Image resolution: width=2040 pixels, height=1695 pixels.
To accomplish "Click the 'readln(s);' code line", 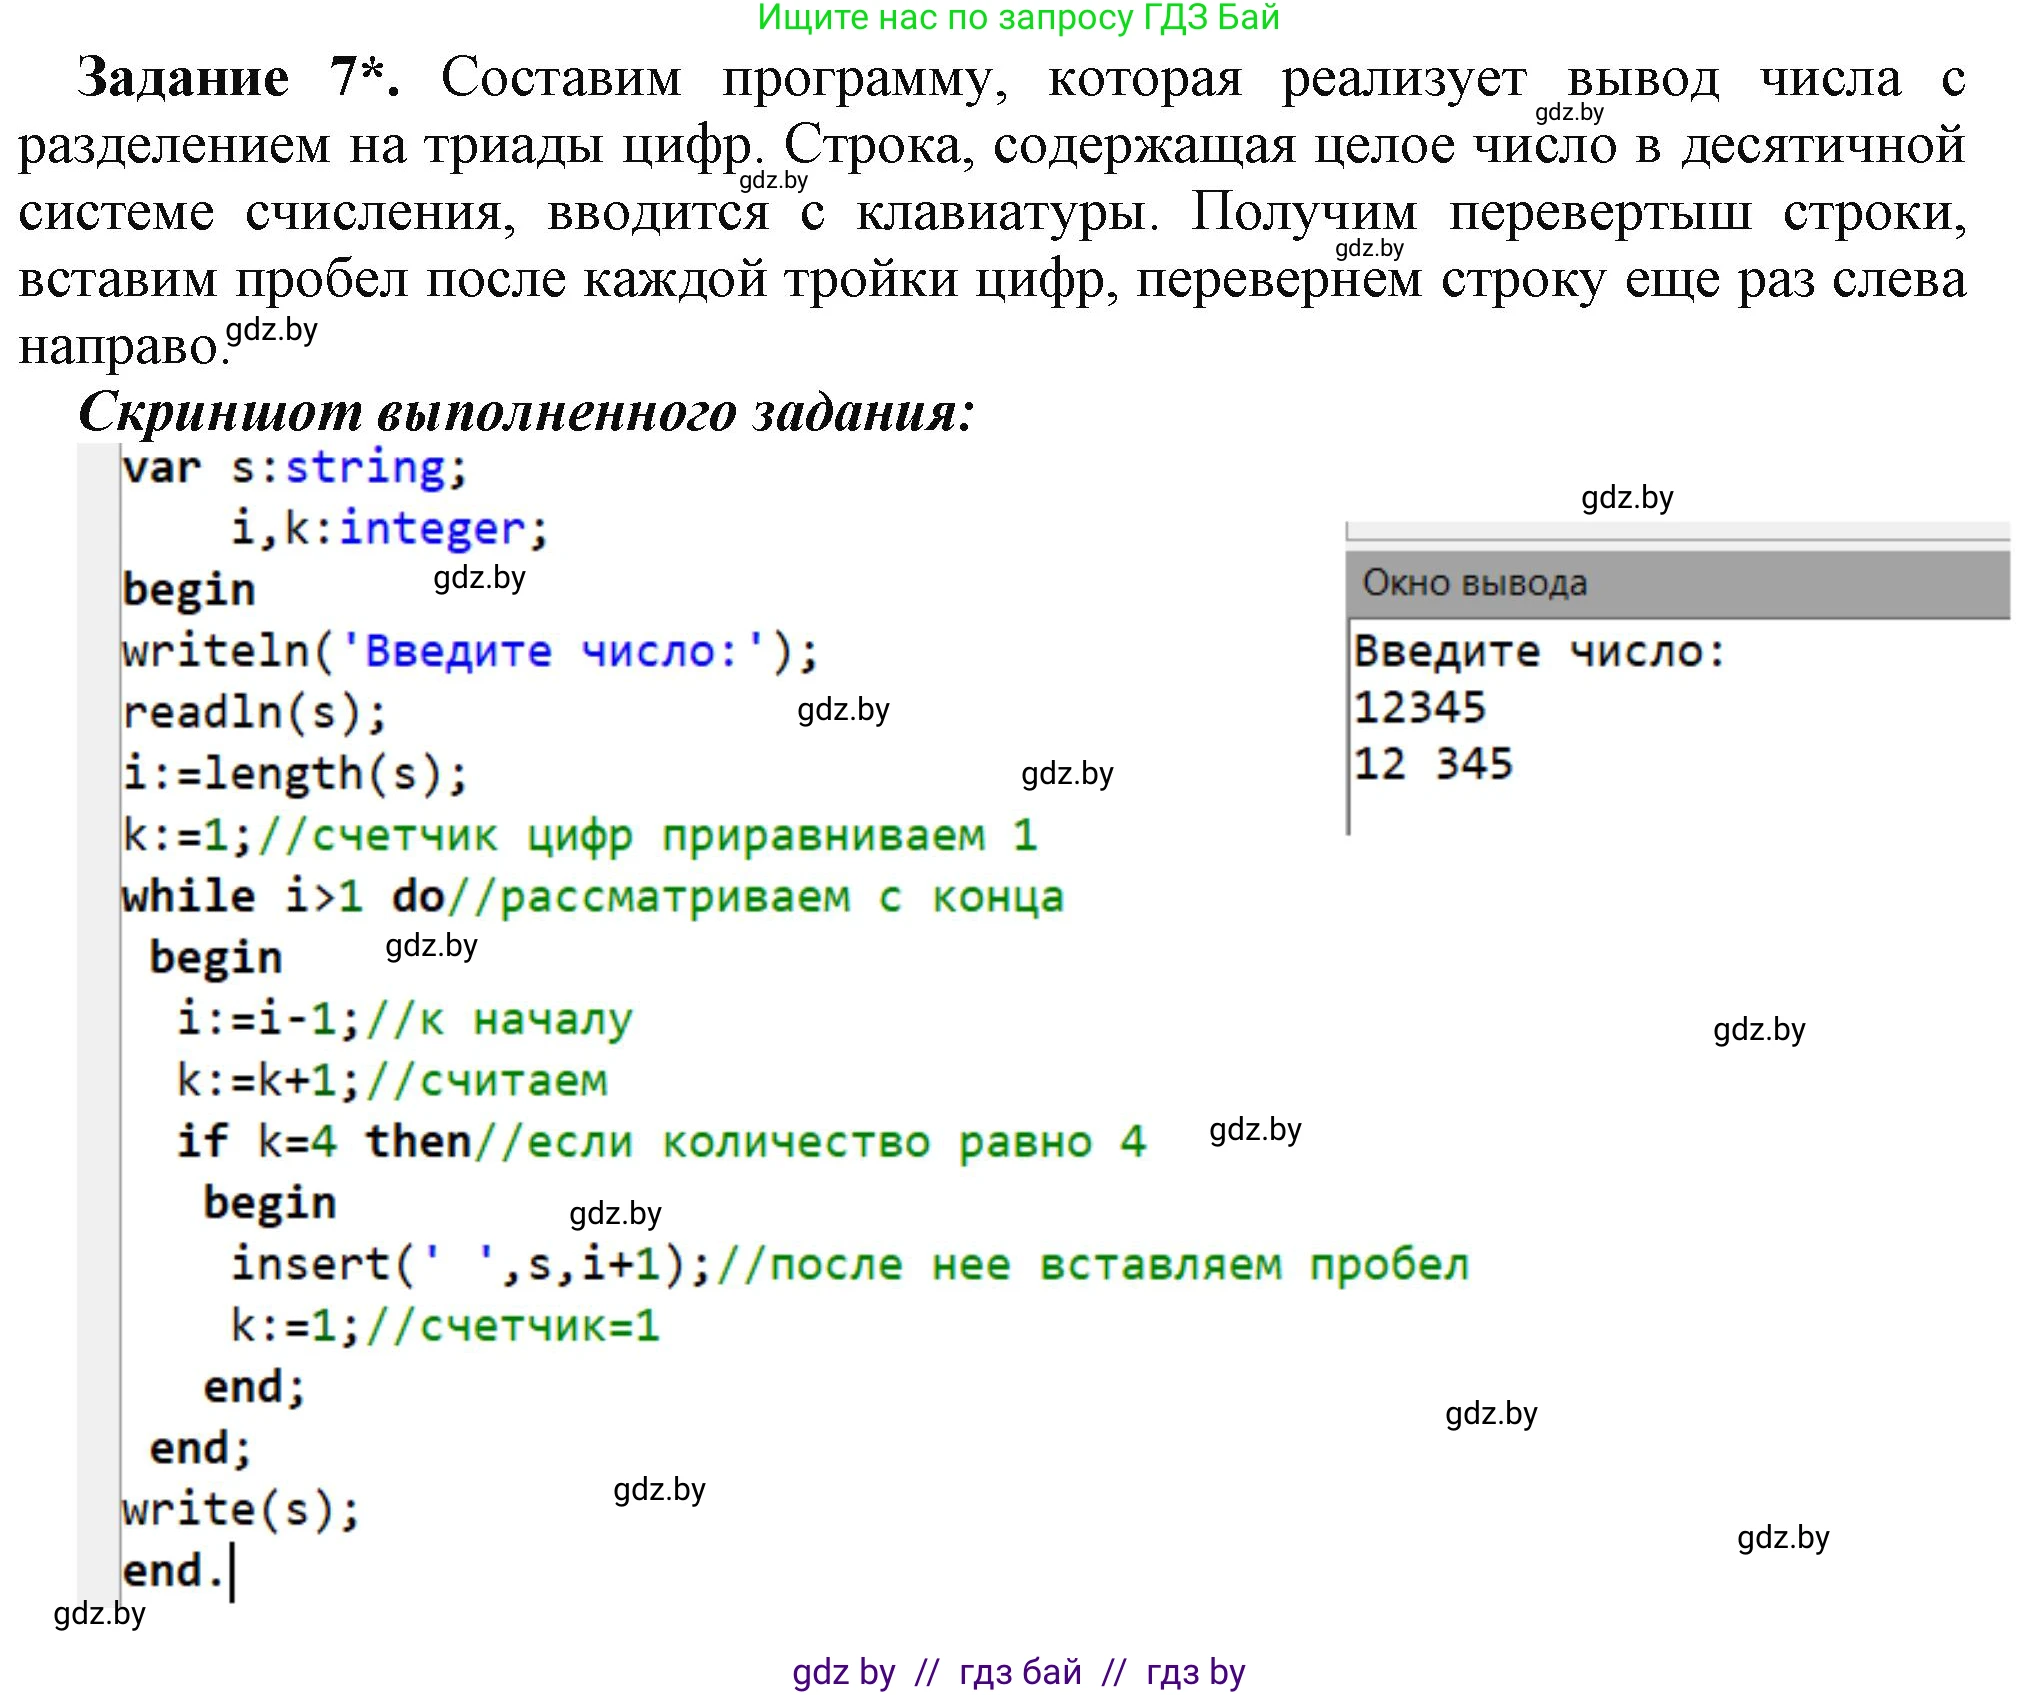I will click(x=254, y=713).
